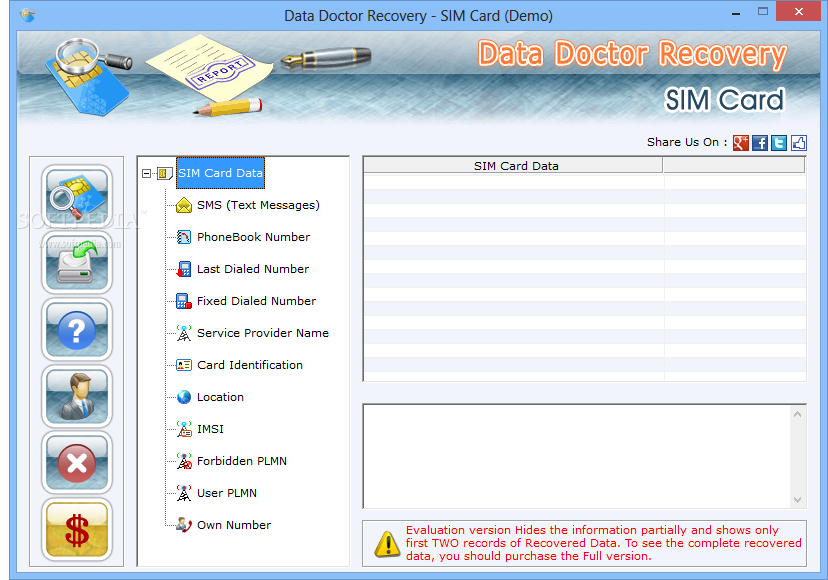The height and width of the screenshot is (580, 828).
Task: Select SIM Card Data tree root
Action: (x=220, y=173)
